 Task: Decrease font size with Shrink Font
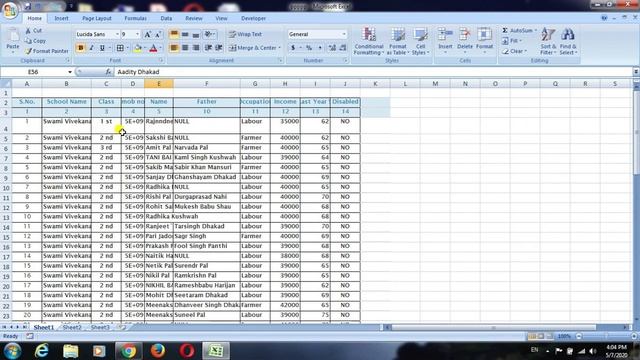(158, 35)
